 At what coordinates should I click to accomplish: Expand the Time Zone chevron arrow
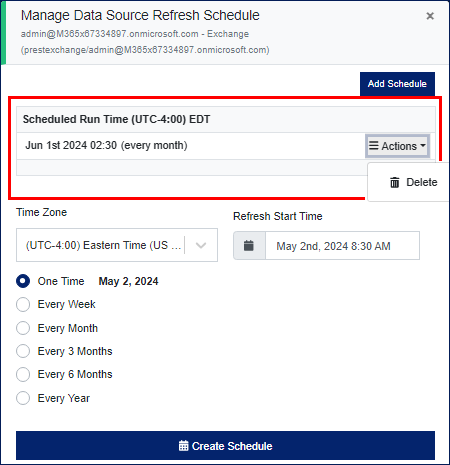tap(201, 245)
